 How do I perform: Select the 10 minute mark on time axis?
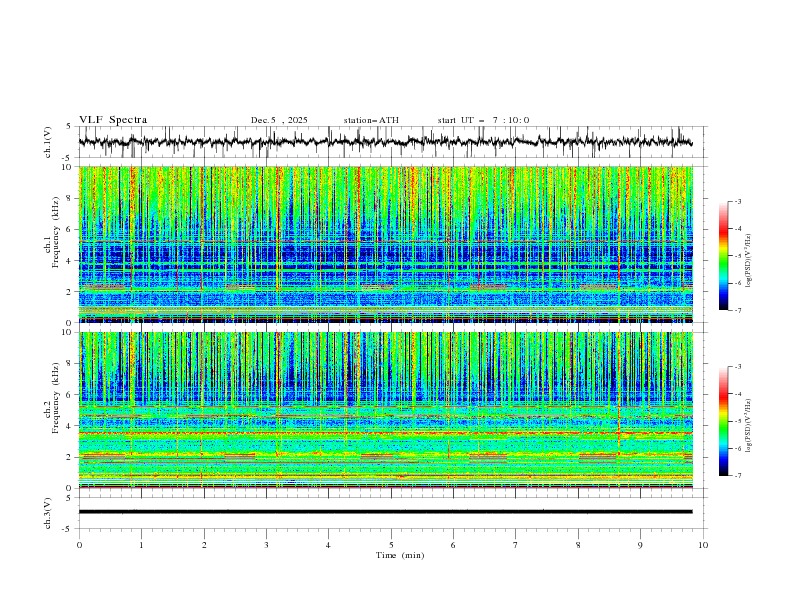pyautogui.click(x=703, y=544)
